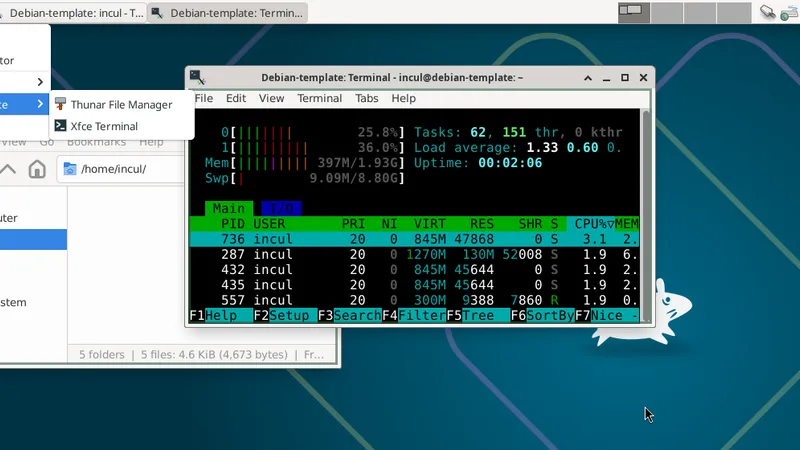Select htop's Main tab

229,208
